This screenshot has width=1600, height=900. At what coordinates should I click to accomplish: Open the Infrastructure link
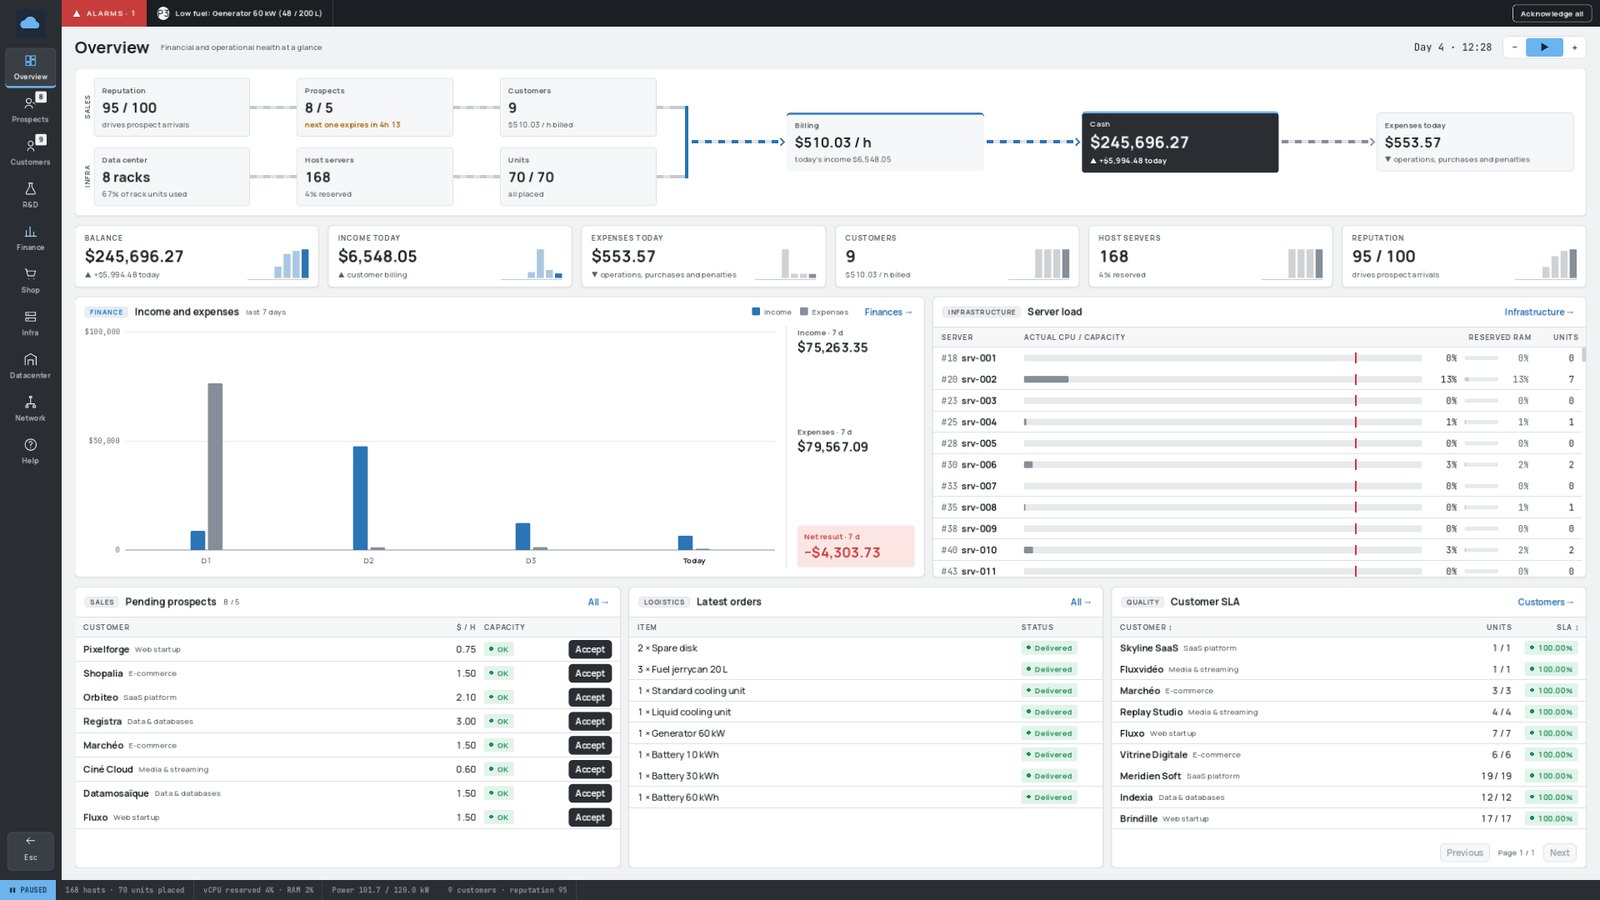(x=1538, y=312)
